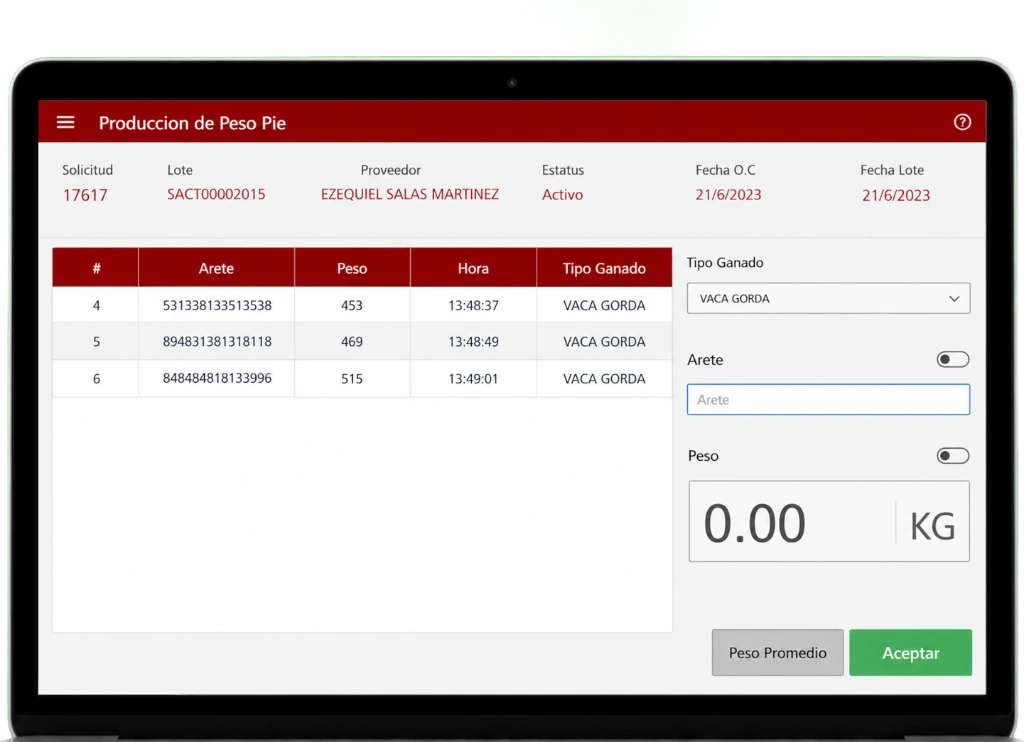1024x742 pixels.
Task: Toggle the Peso switch
Action: point(953,456)
